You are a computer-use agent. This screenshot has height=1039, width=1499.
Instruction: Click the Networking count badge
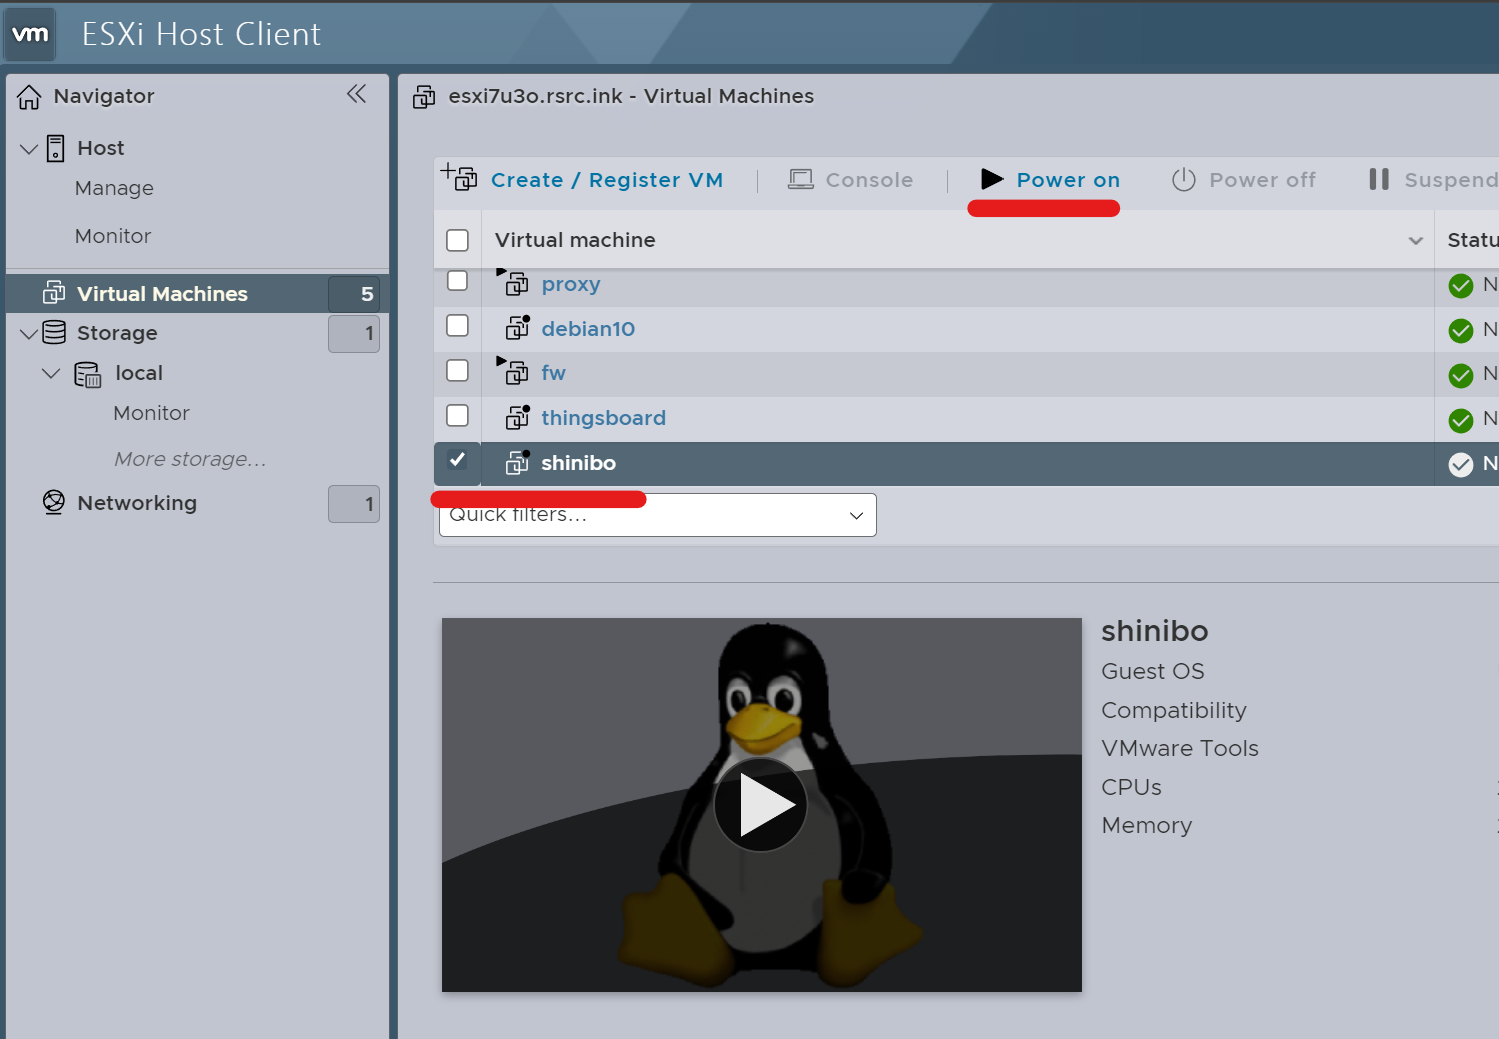click(354, 504)
